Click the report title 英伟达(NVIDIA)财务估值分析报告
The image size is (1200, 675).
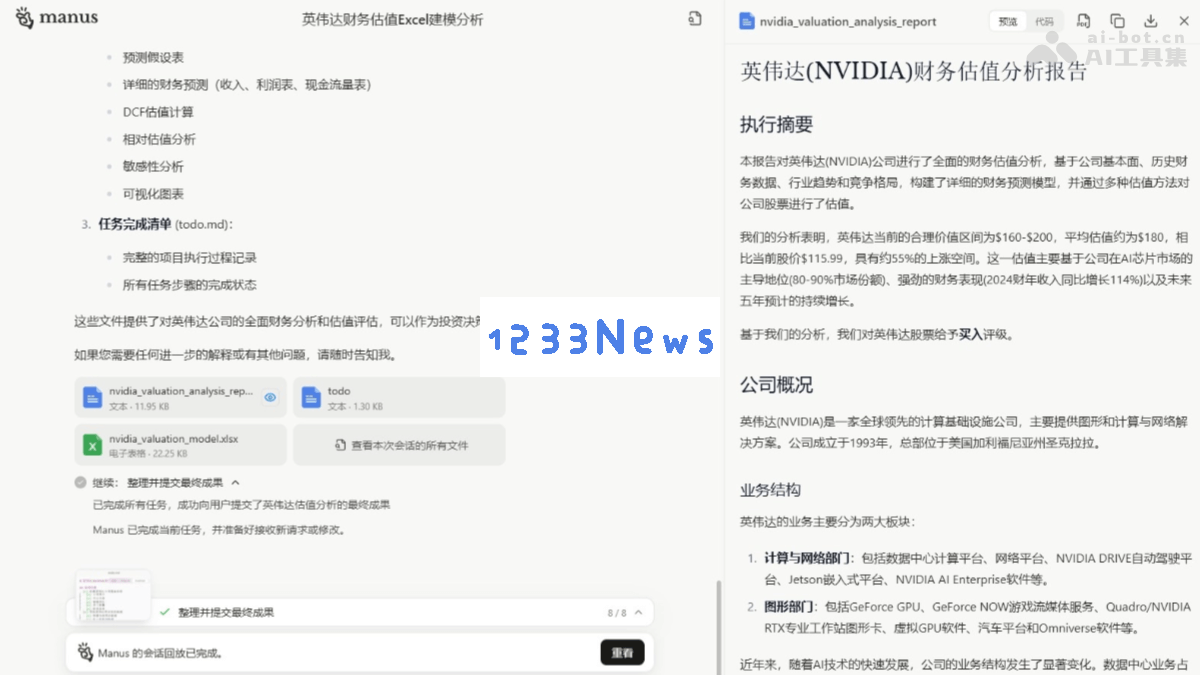[x=913, y=70]
